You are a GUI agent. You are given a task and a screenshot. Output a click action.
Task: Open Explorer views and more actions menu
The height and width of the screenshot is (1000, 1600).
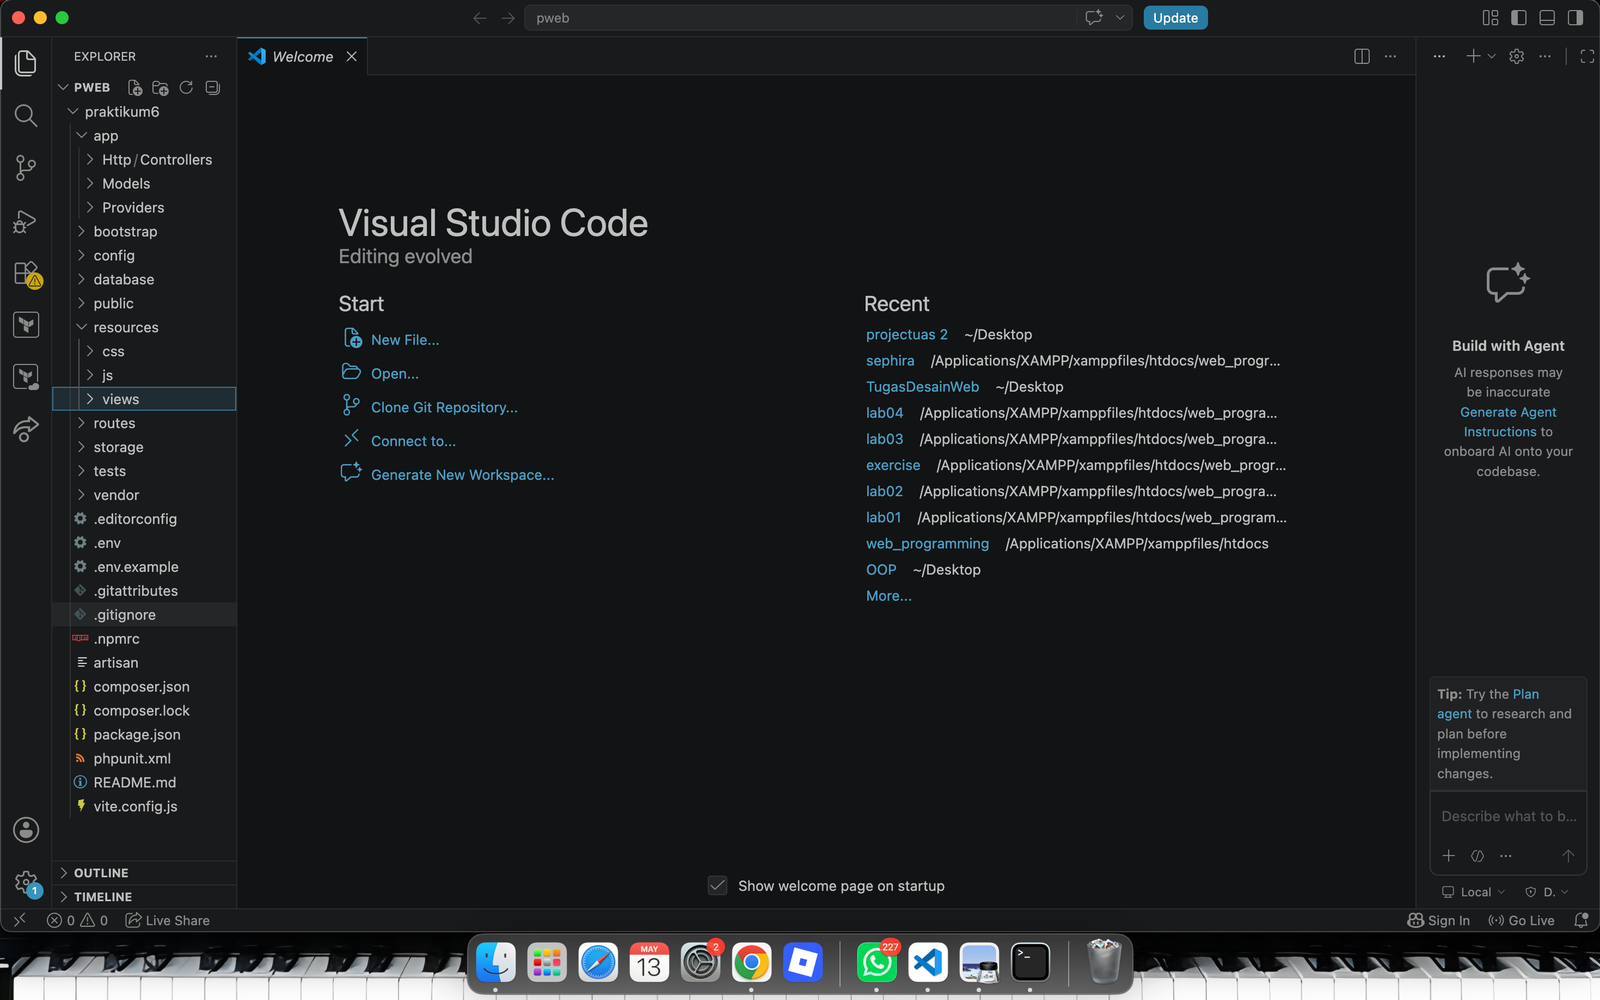(211, 57)
